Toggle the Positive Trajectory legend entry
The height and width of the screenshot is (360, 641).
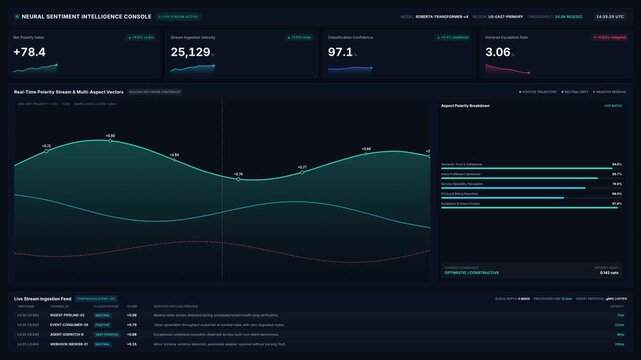[x=538, y=92]
